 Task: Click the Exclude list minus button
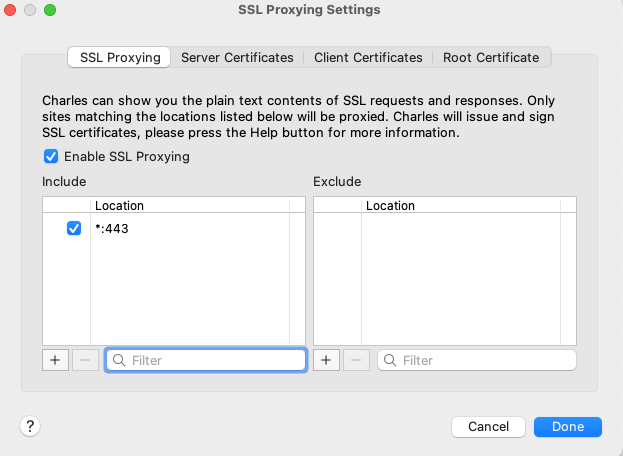tap(356, 360)
